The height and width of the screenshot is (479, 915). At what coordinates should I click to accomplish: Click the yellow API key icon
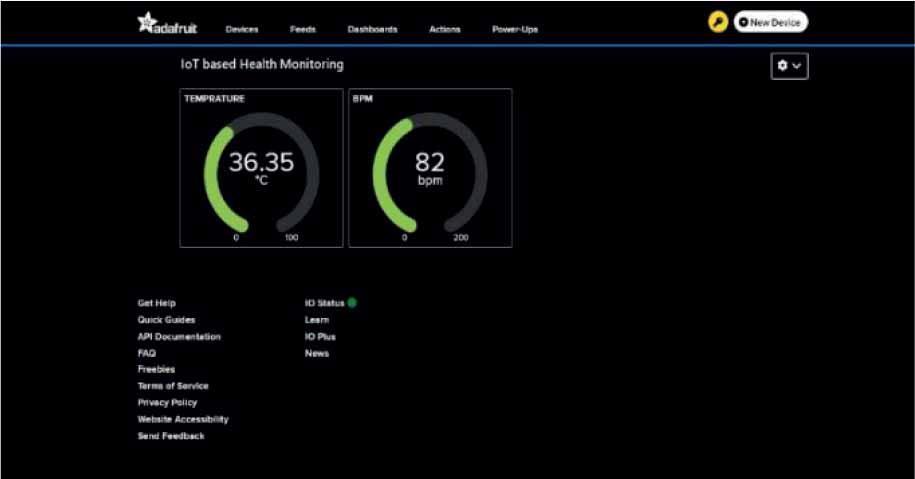click(718, 22)
